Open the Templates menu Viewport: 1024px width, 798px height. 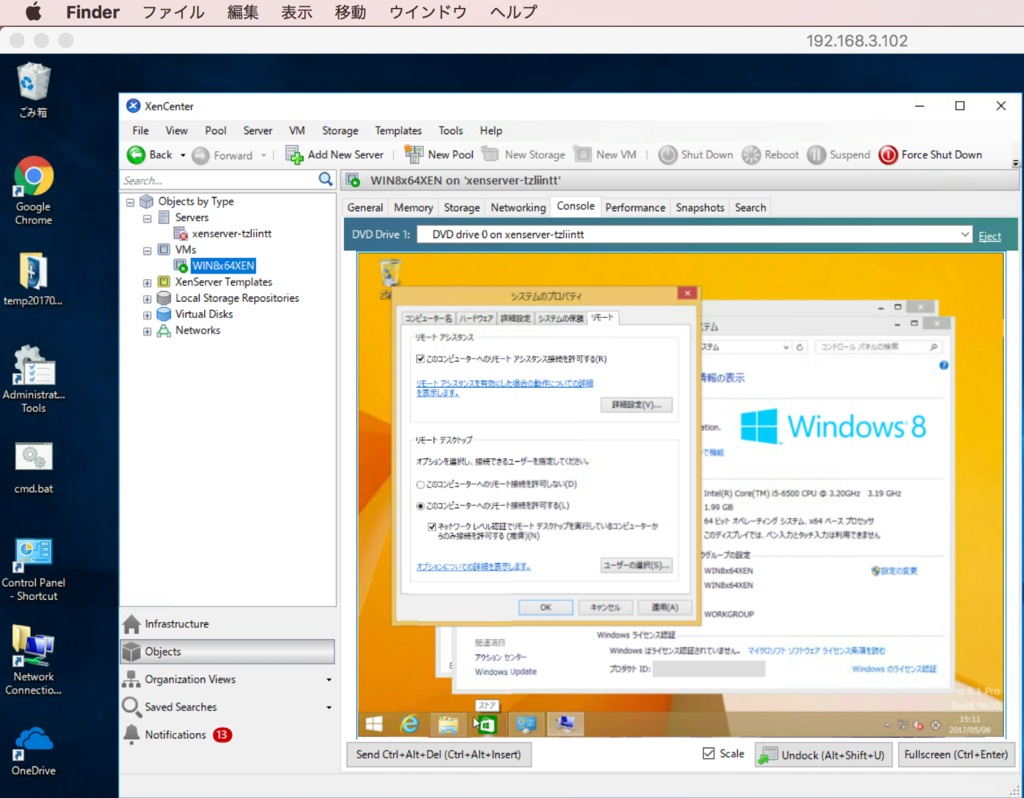coord(398,131)
